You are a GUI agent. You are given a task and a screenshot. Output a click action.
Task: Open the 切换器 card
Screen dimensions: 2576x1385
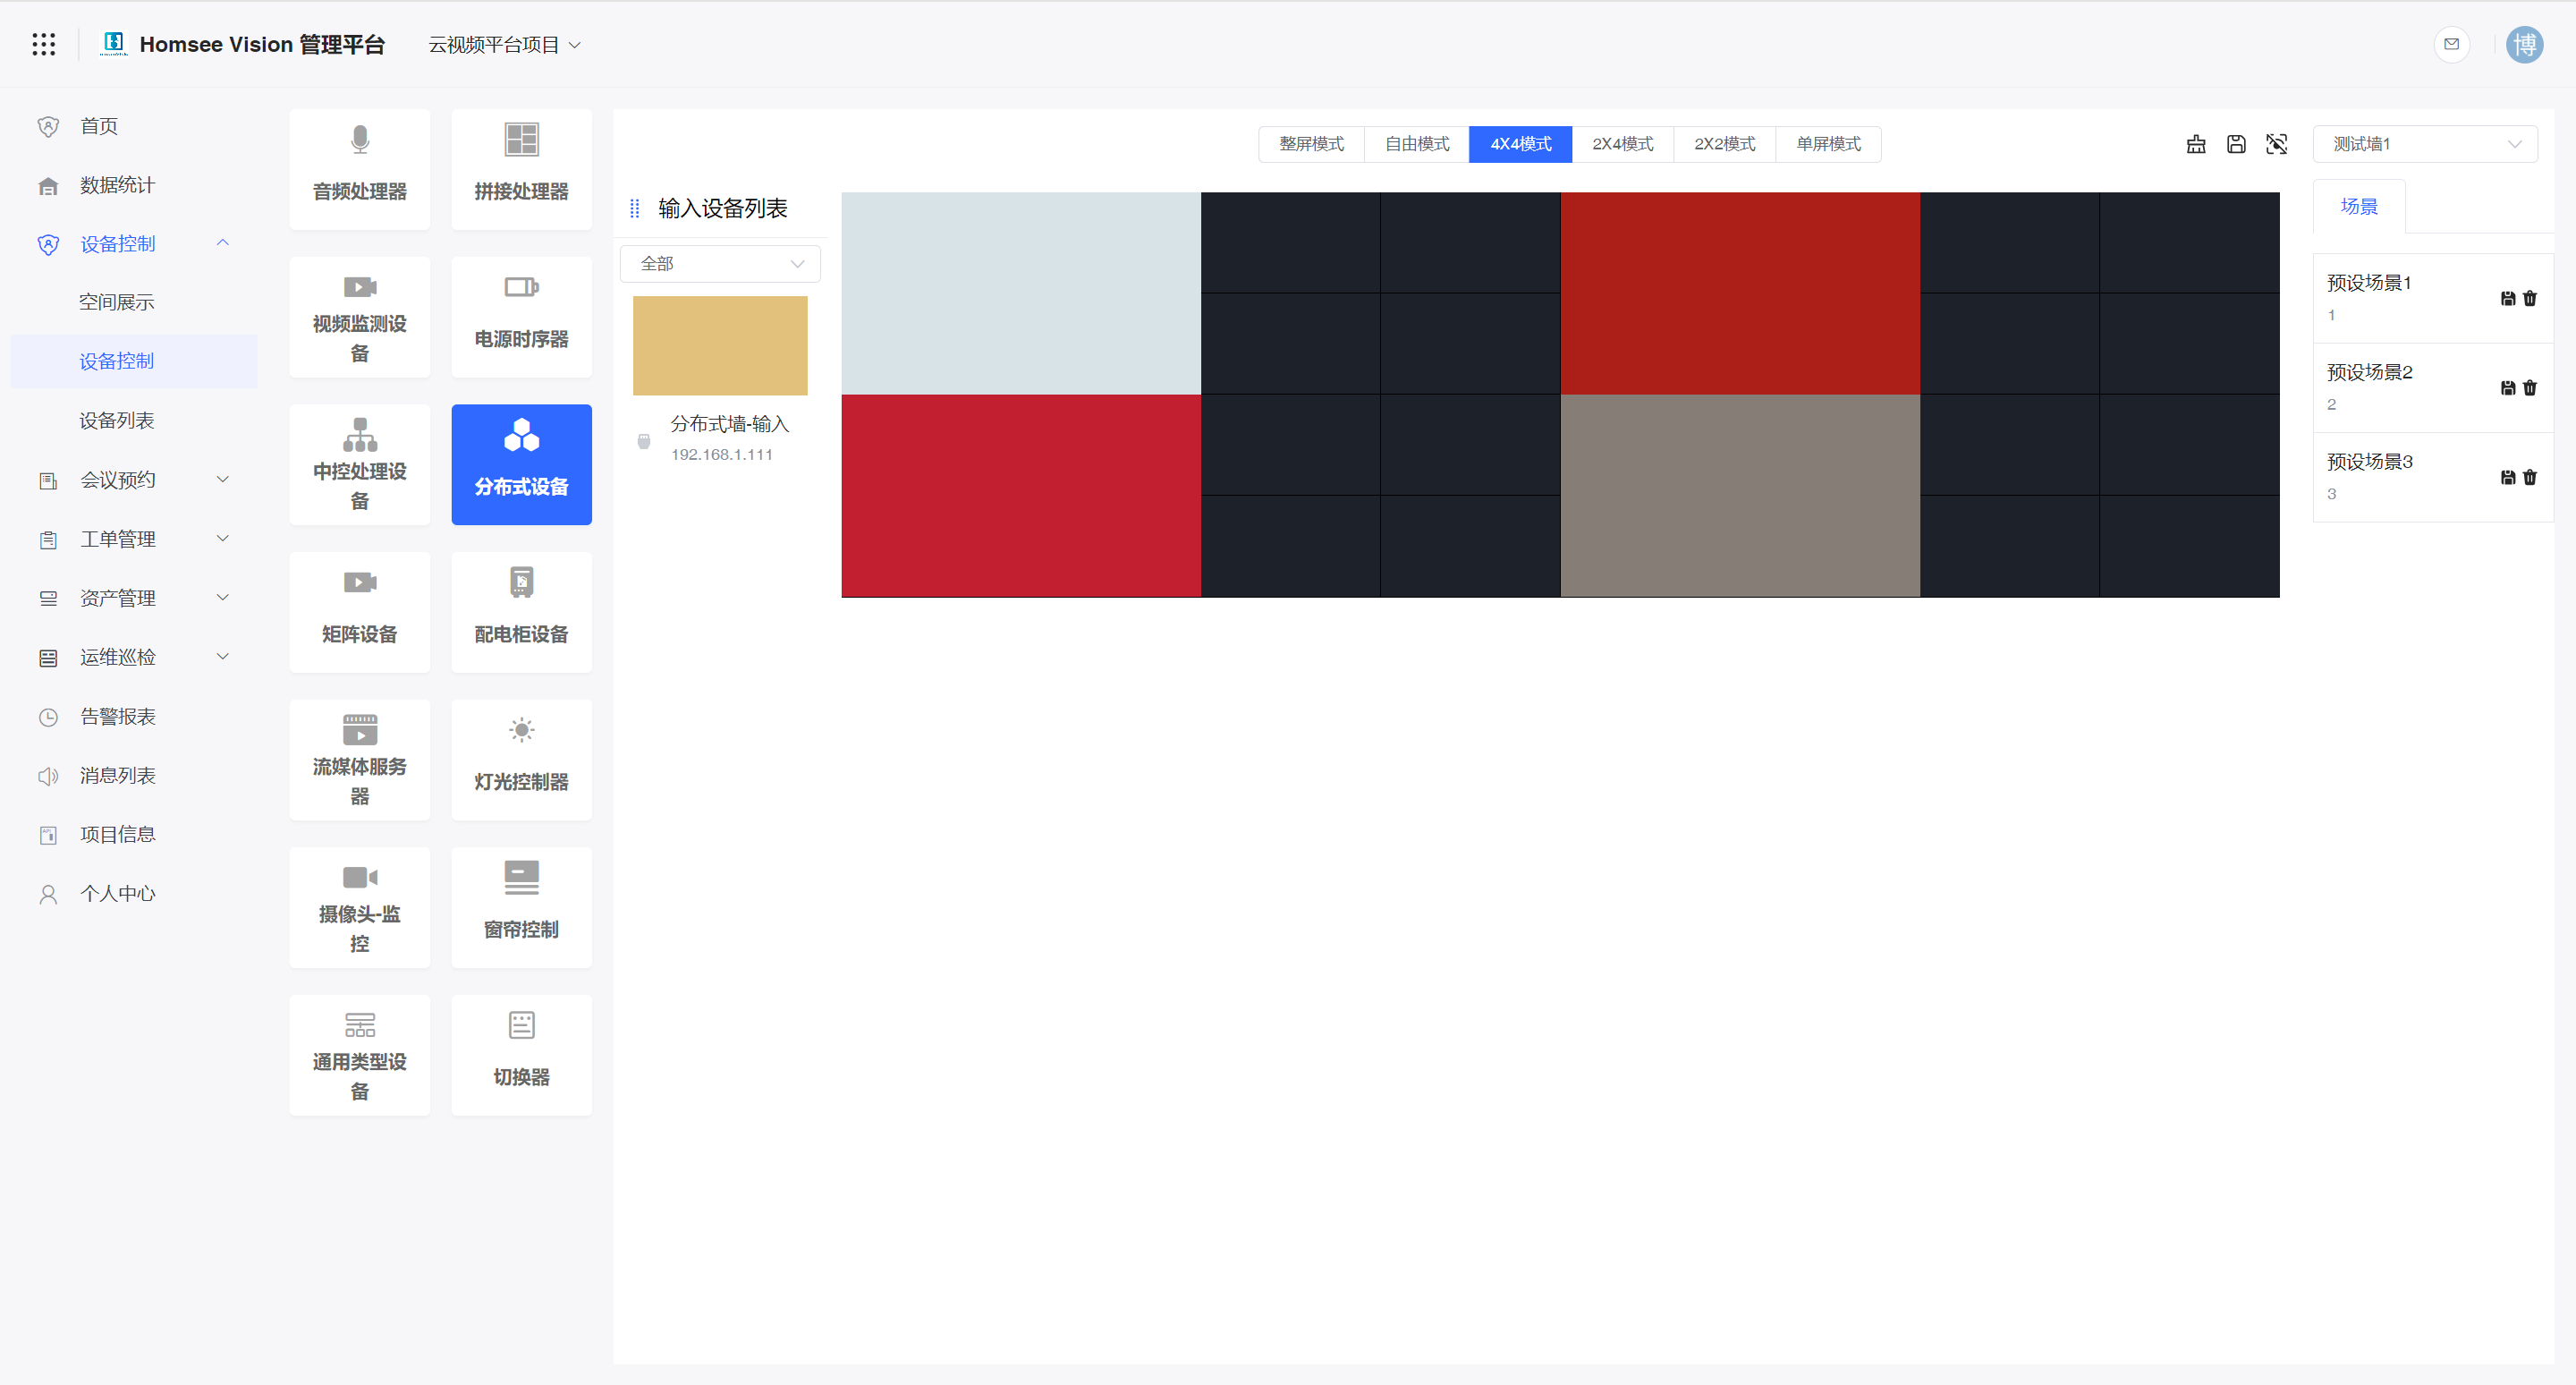coord(521,1055)
